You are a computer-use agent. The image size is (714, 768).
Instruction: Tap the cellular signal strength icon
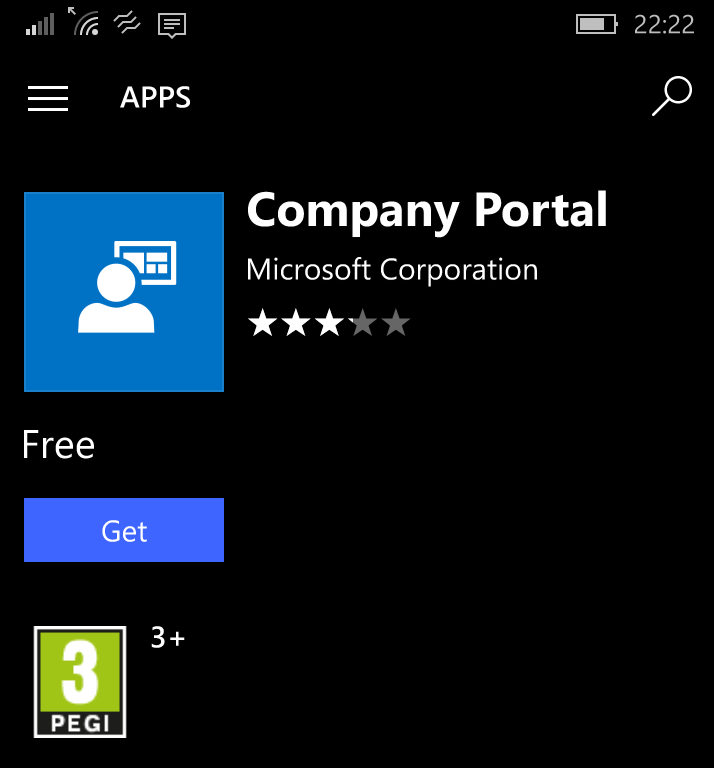[x=40, y=24]
